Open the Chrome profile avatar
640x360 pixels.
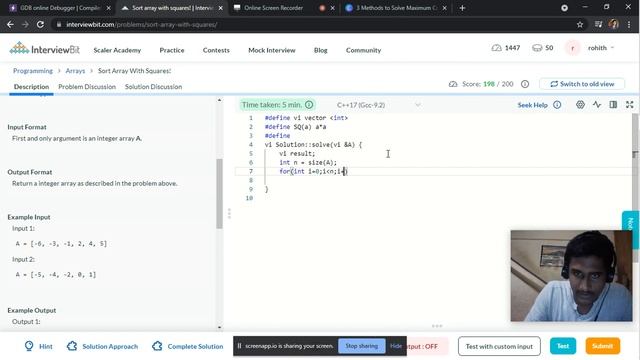click(613, 24)
